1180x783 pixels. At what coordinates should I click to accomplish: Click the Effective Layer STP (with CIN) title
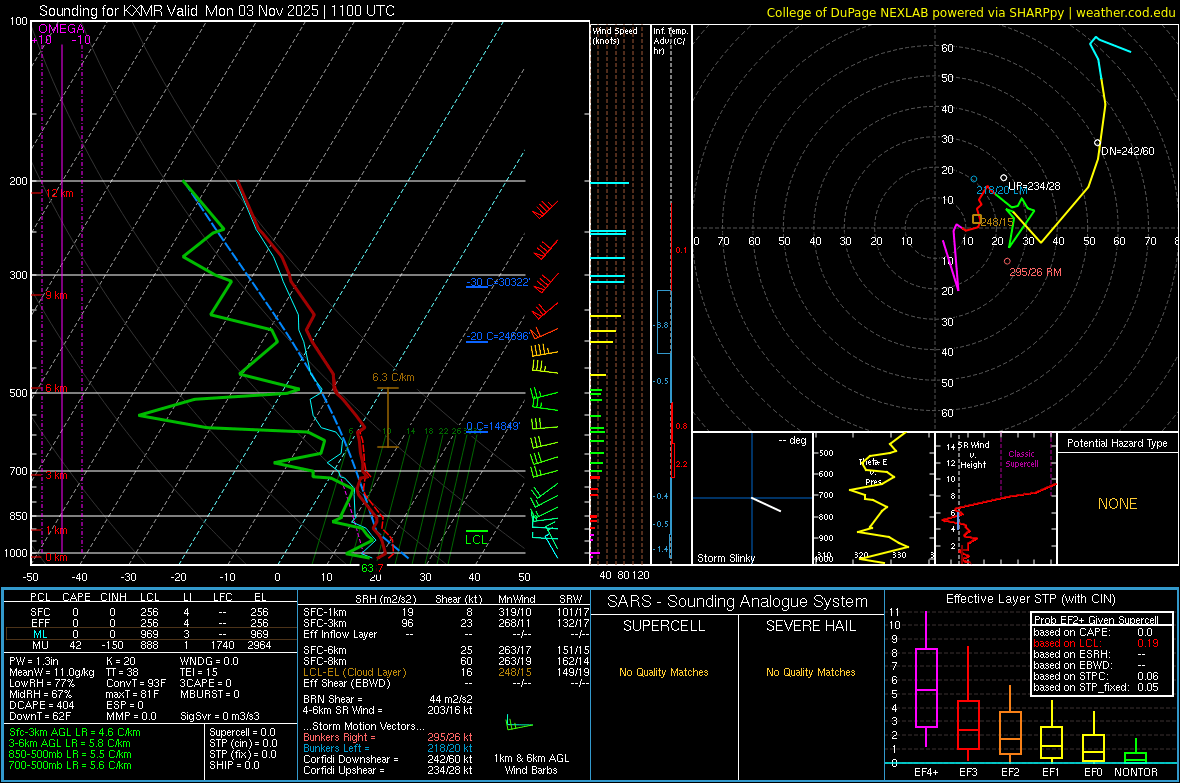pos(1030,599)
